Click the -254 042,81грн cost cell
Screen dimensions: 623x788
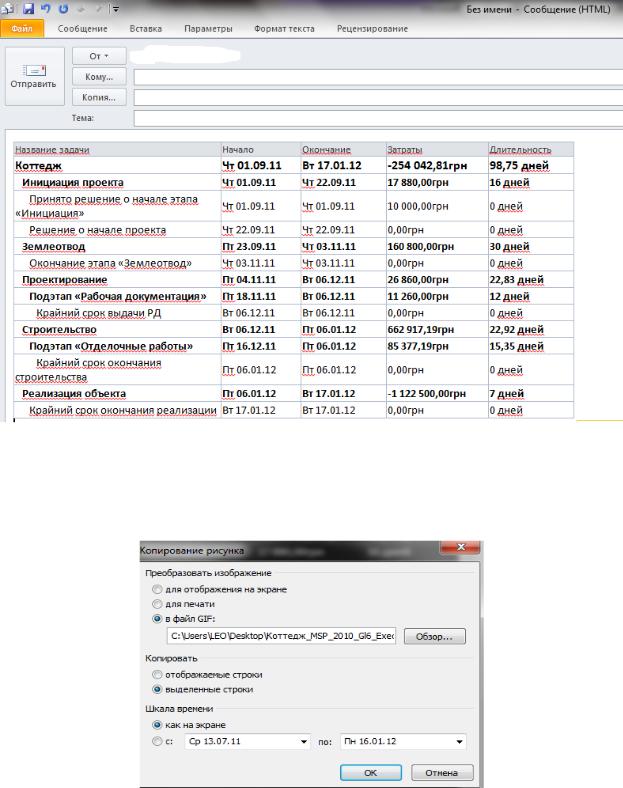click(437, 165)
